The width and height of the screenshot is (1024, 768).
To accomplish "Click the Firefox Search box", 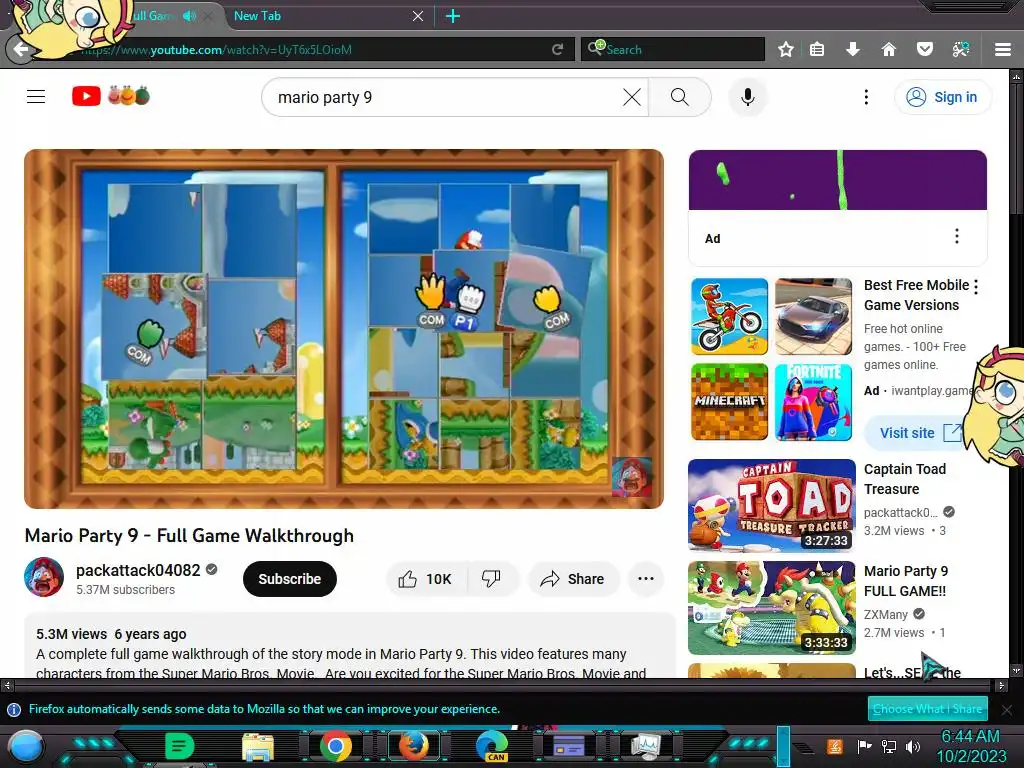I will (x=673, y=49).
